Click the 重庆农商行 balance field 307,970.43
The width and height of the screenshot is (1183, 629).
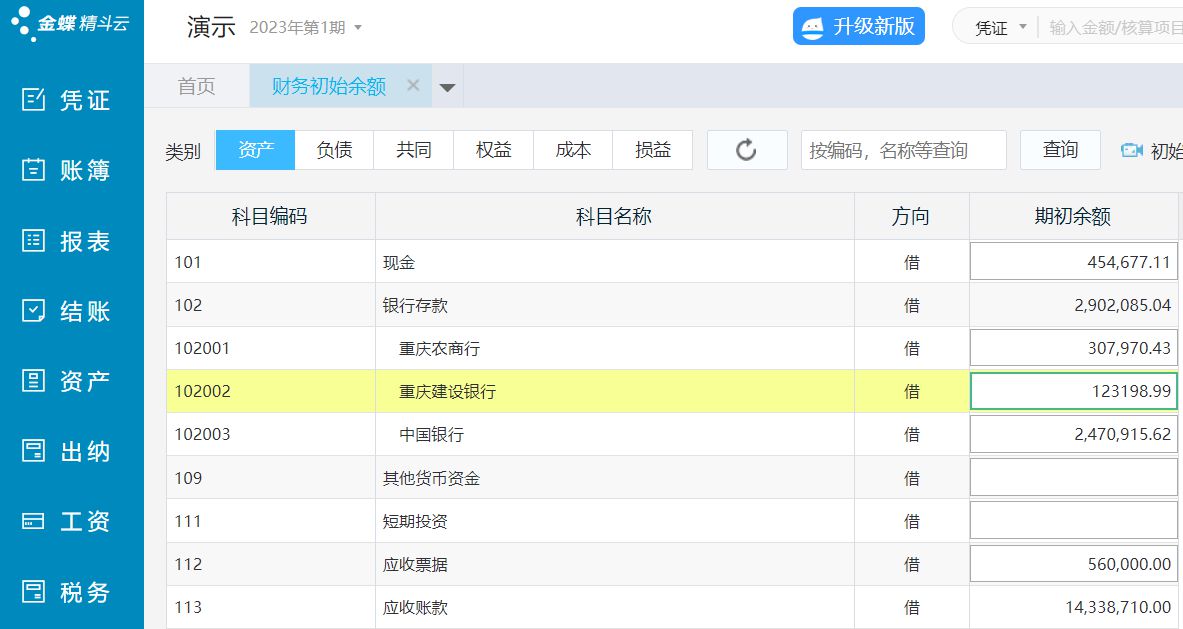(1074, 348)
